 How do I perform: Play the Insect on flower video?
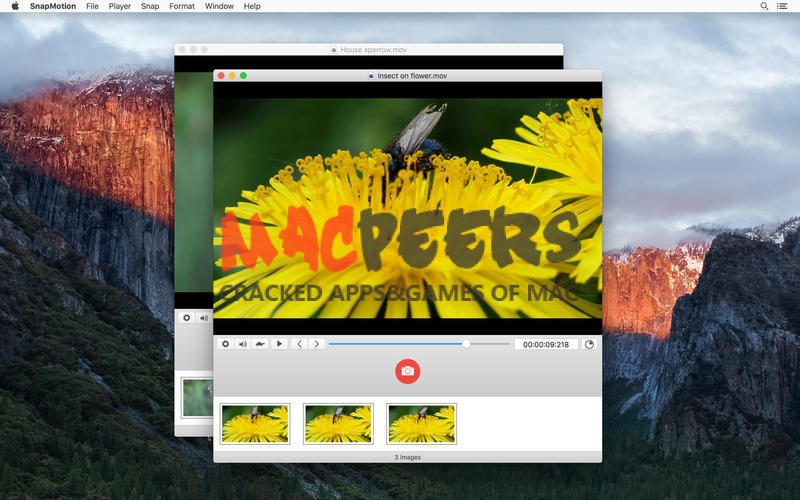pyautogui.click(x=279, y=344)
